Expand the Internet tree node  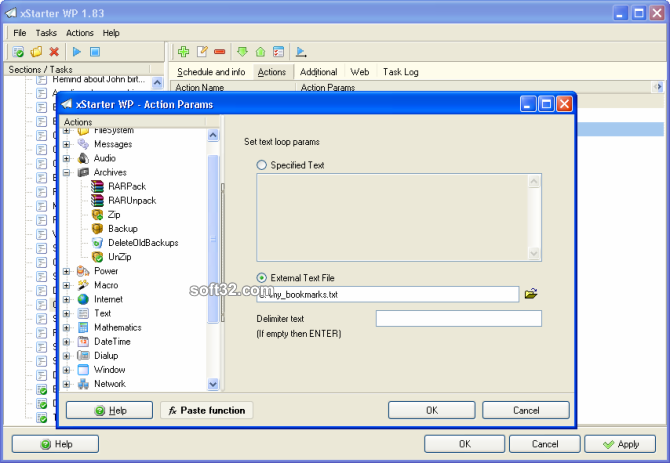[67, 299]
